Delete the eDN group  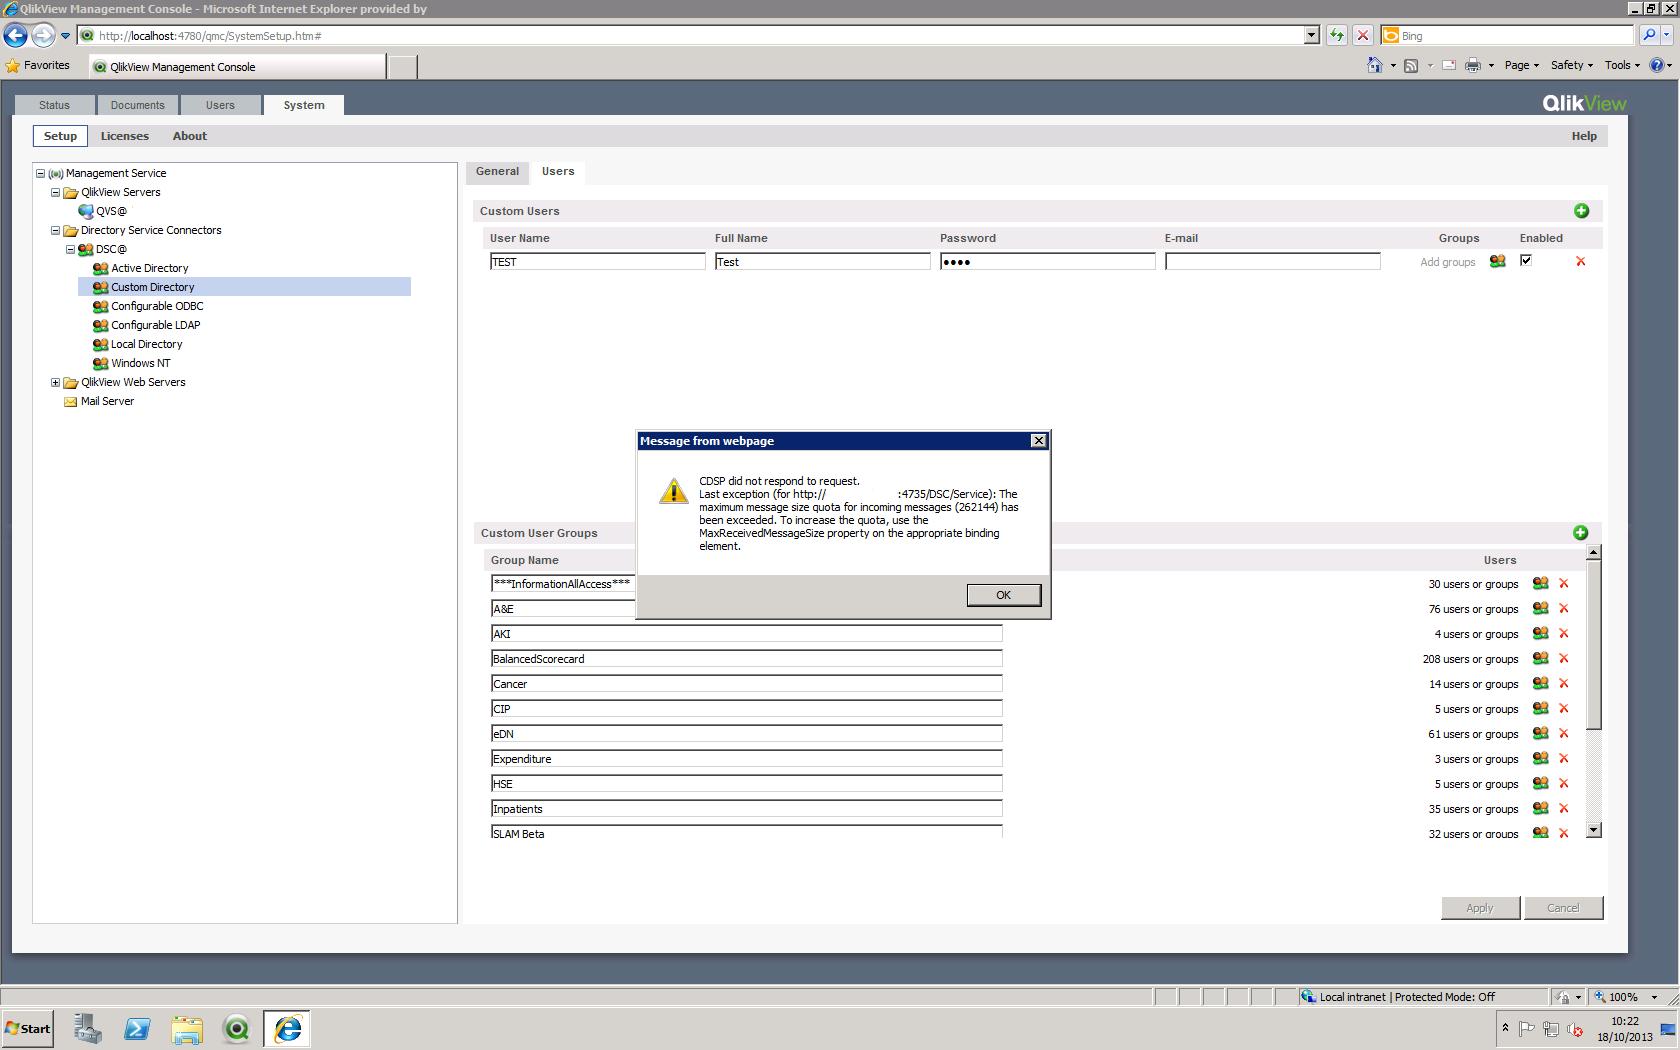click(x=1564, y=734)
